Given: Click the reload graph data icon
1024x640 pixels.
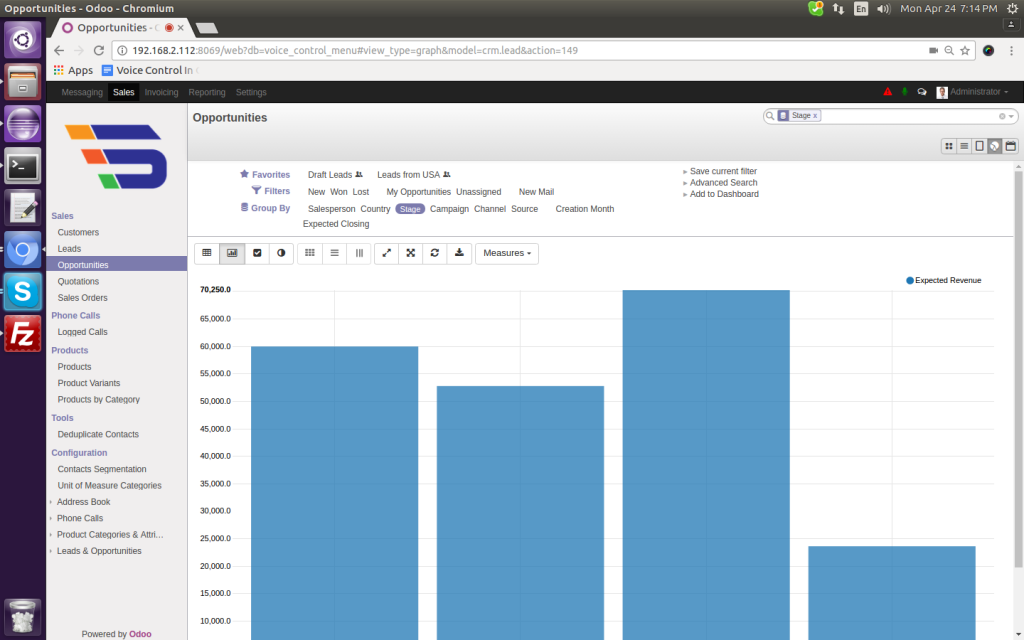Looking at the screenshot, I should click(x=435, y=253).
